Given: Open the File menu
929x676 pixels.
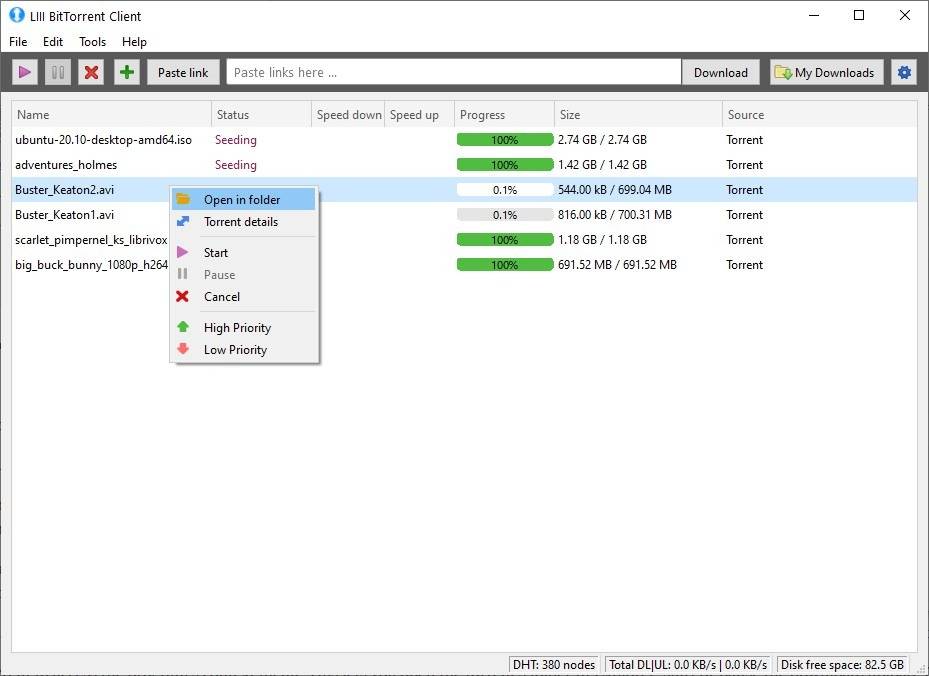Looking at the screenshot, I should pyautogui.click(x=18, y=41).
